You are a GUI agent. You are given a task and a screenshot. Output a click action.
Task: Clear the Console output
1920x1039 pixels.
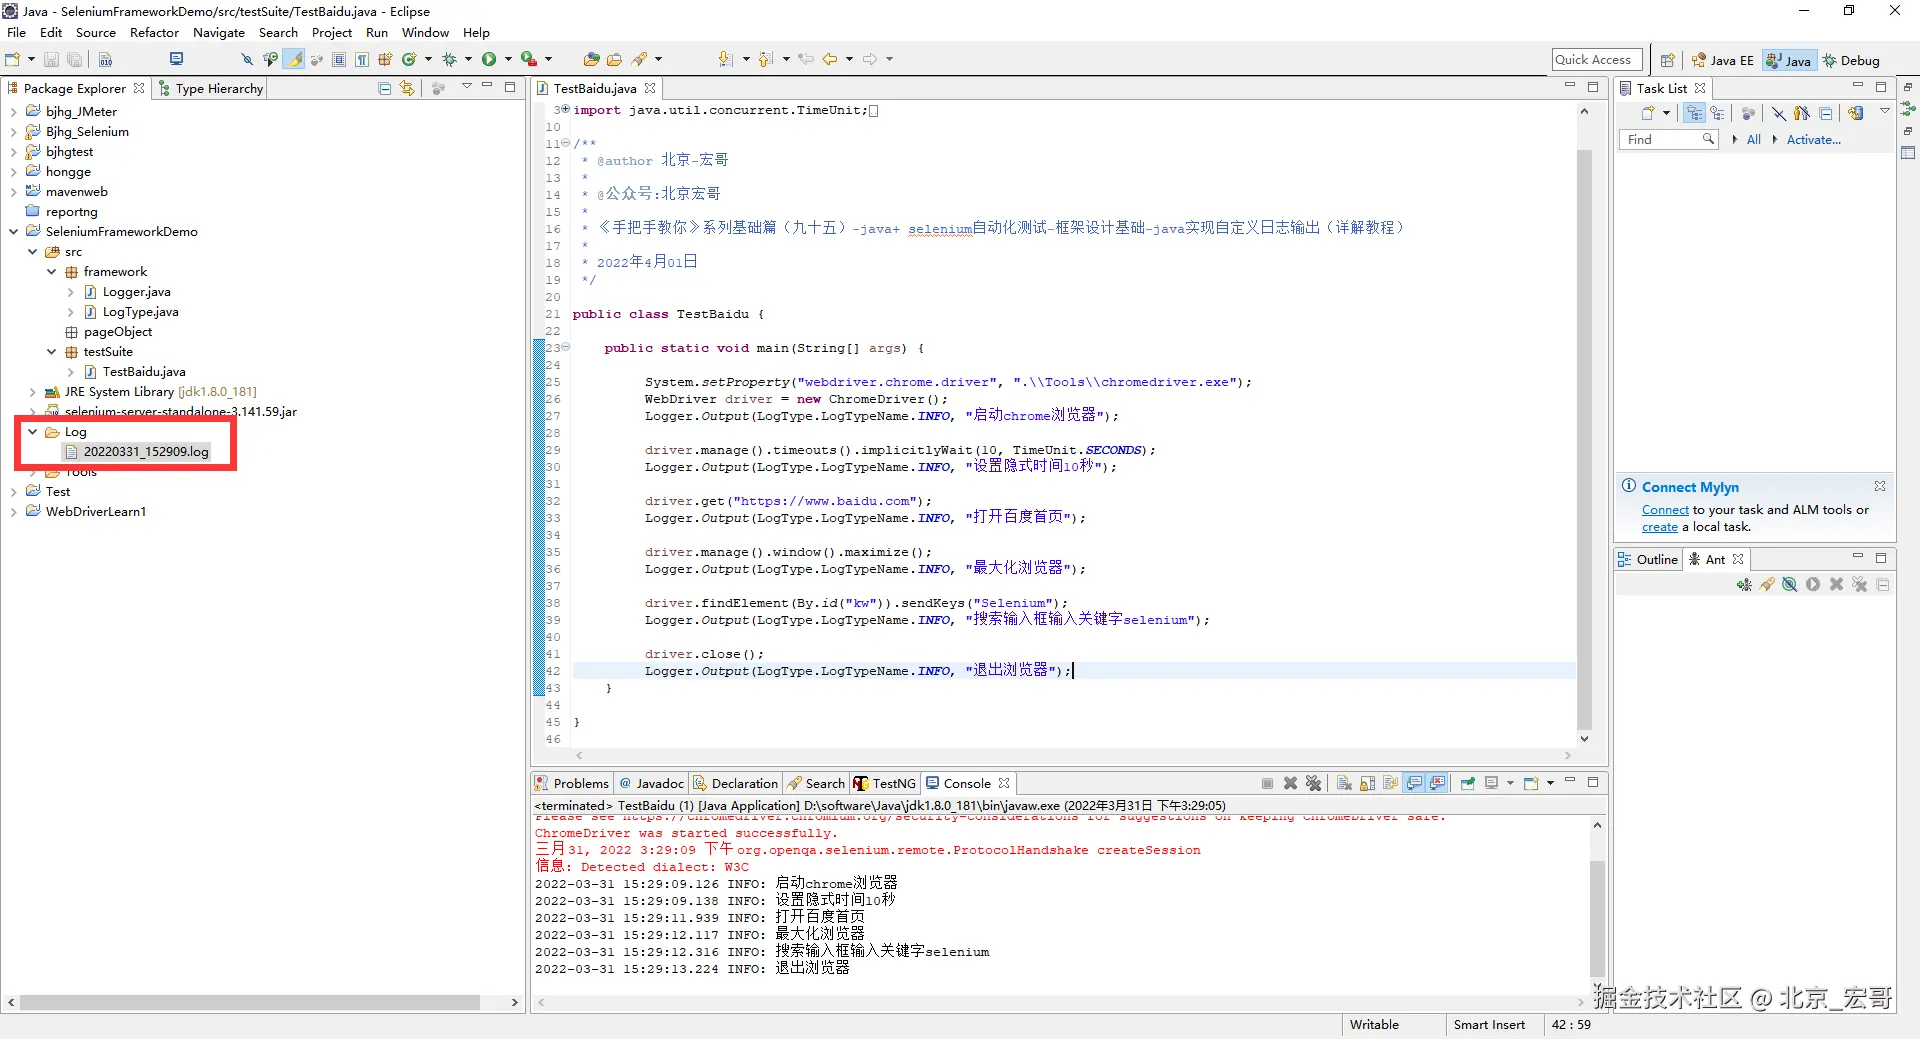coord(1344,783)
